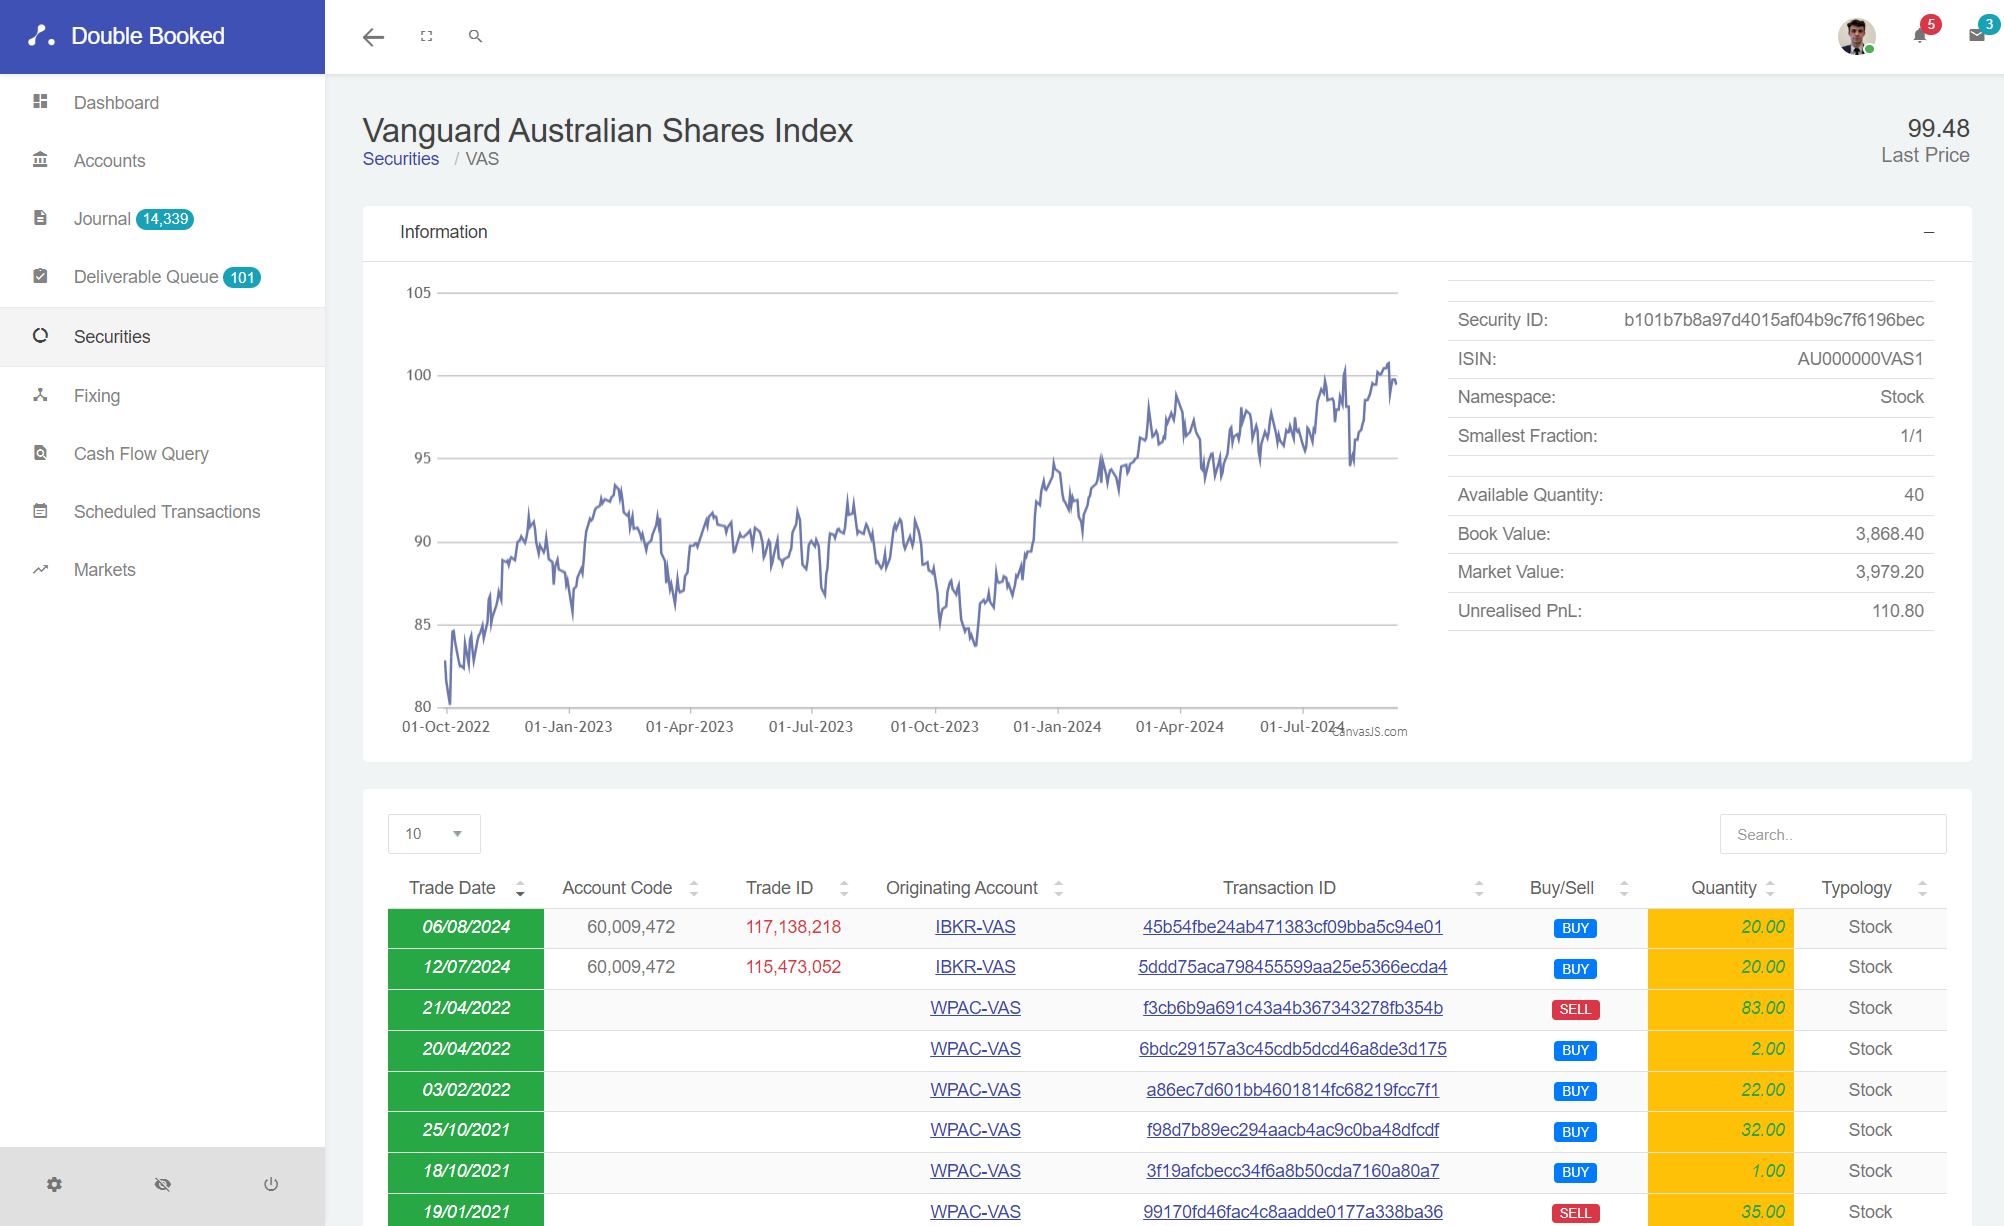Viewport: 2004px width, 1226px height.
Task: Open search with the magnifier icon
Action: (475, 36)
